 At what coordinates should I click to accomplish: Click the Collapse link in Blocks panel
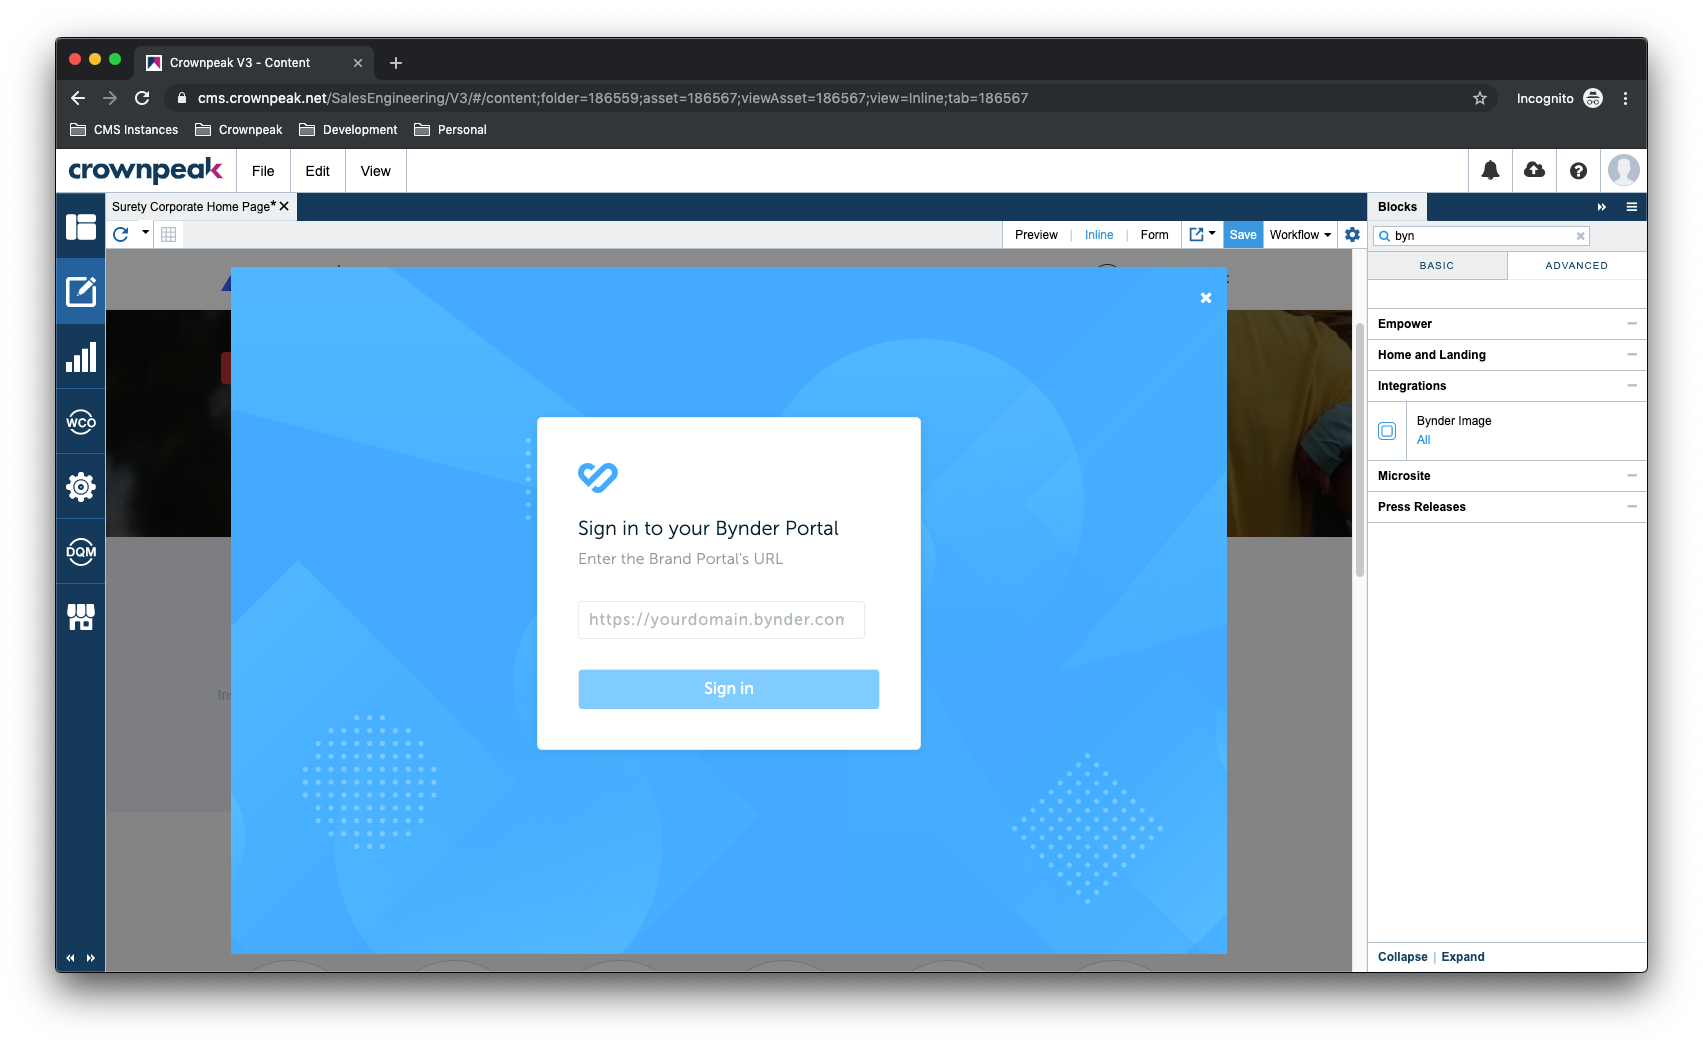click(x=1402, y=957)
